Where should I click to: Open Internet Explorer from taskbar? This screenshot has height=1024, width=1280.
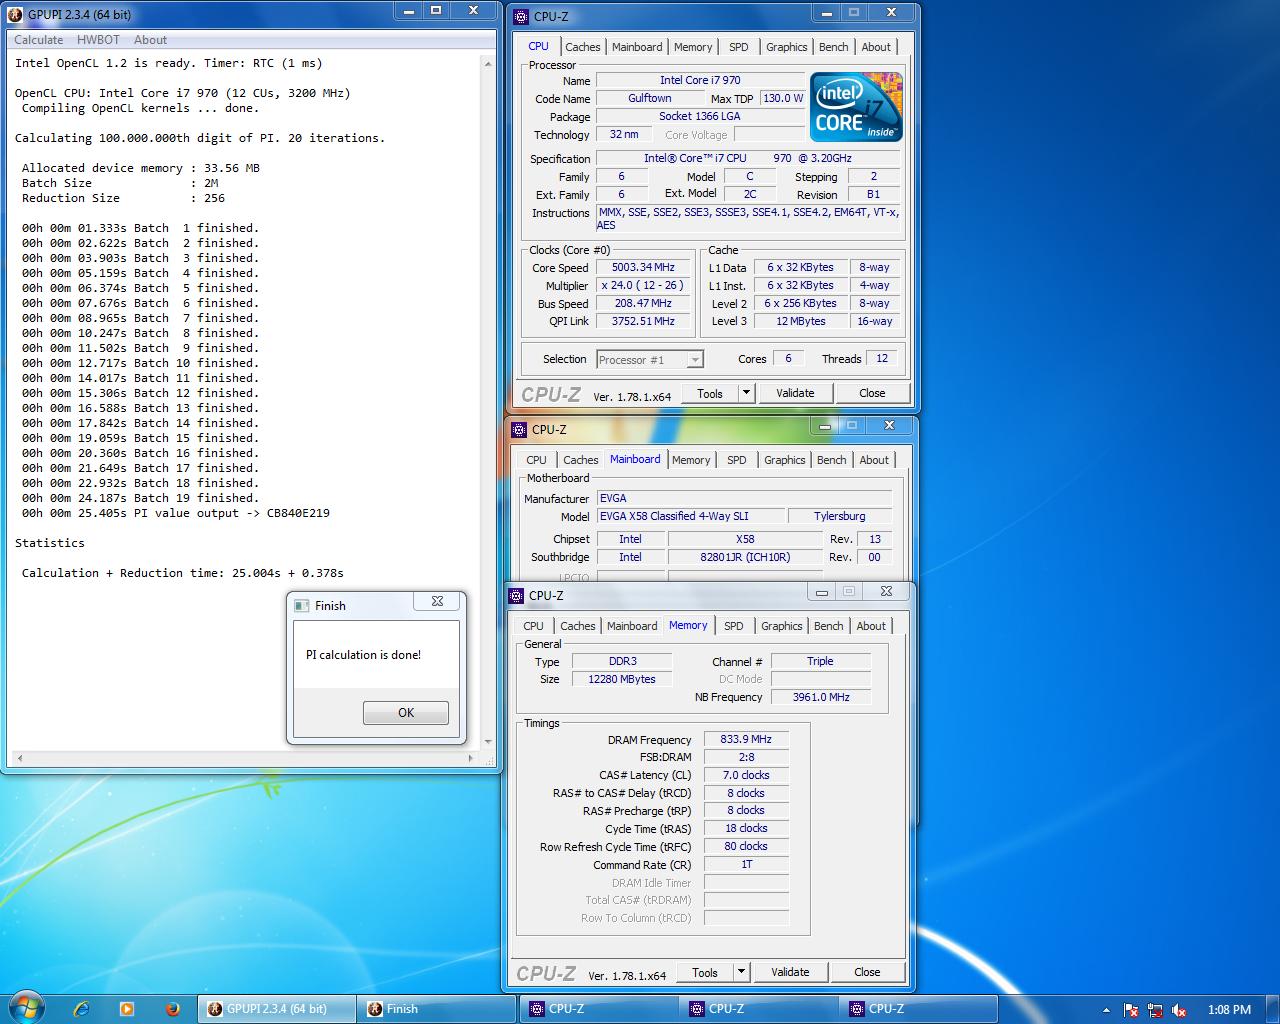(x=82, y=1009)
